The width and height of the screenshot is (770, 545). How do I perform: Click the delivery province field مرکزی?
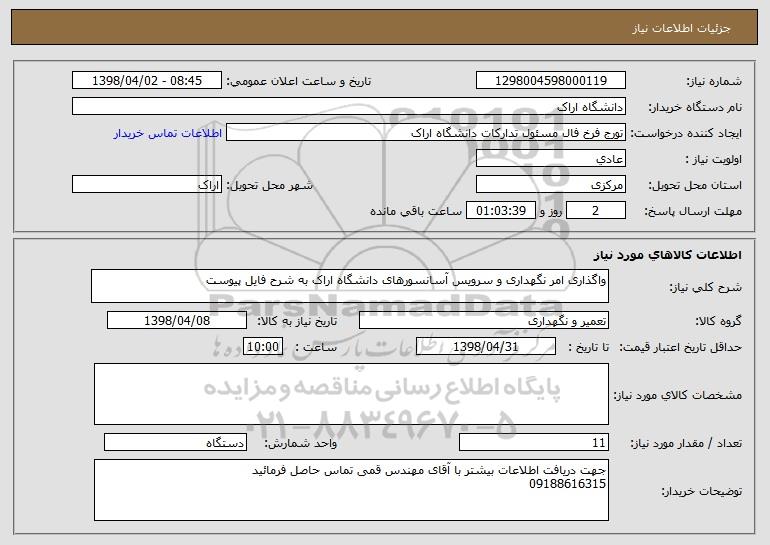click(x=550, y=185)
